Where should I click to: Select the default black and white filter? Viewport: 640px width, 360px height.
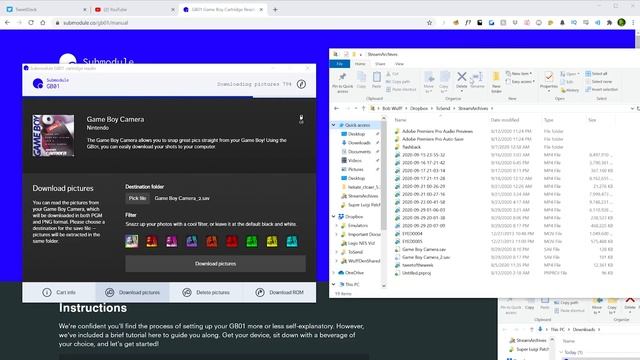click(131, 241)
